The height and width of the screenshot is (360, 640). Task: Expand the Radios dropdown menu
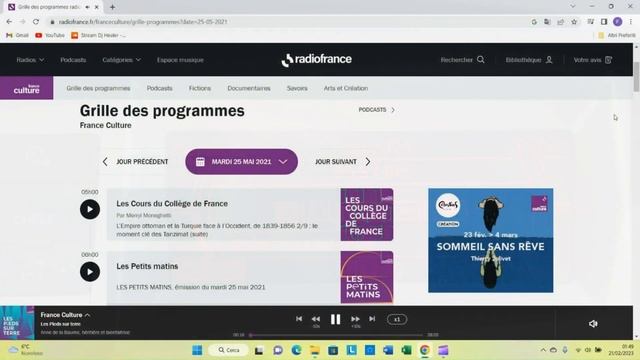[x=30, y=60]
